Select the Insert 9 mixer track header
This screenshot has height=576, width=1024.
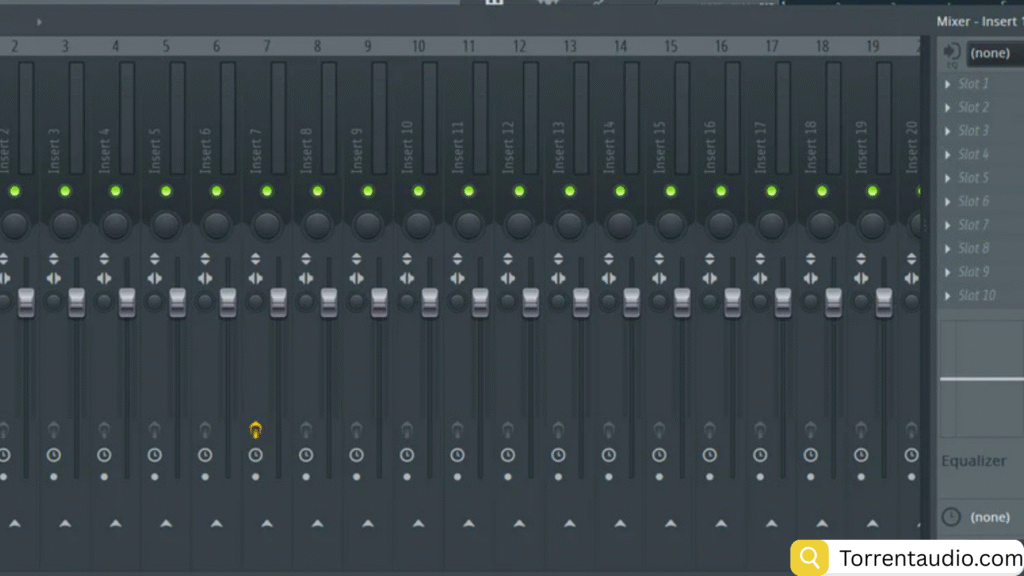[368, 46]
